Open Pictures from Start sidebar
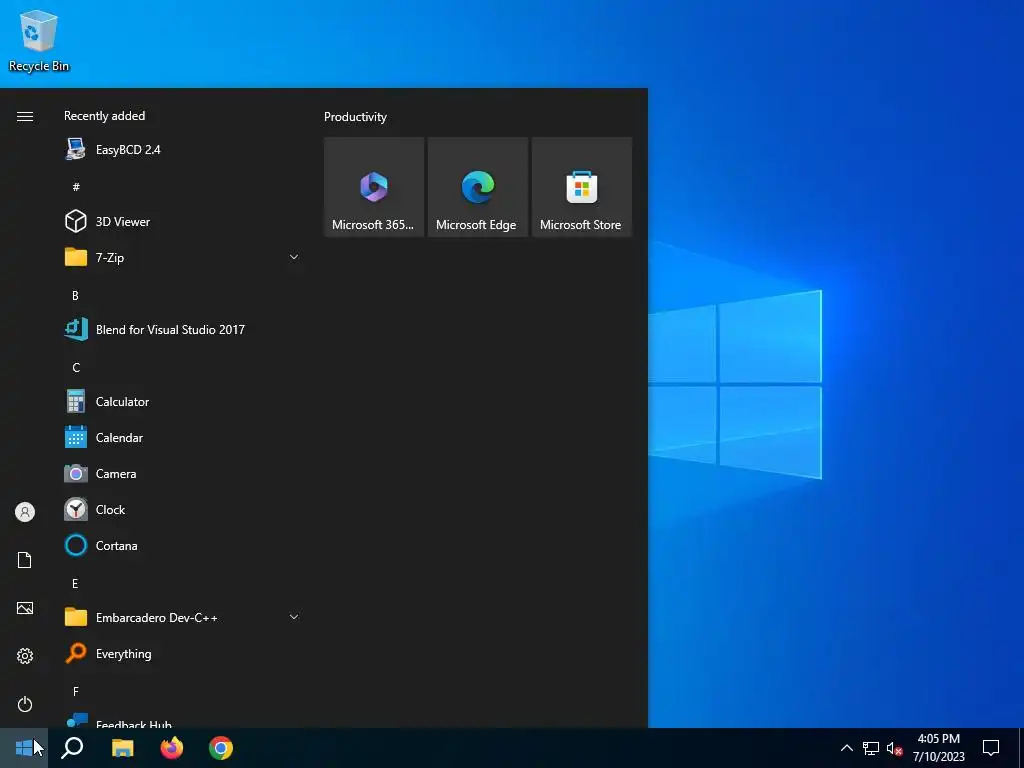This screenshot has width=1024, height=768. (25, 608)
